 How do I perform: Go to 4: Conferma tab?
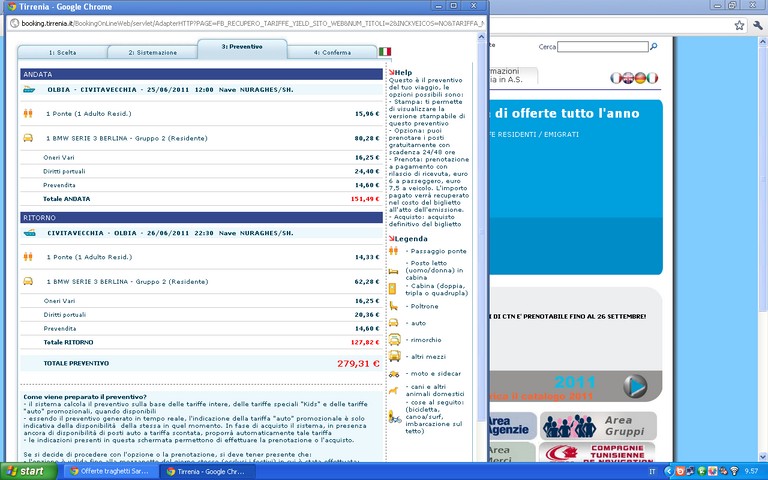[x=331, y=51]
